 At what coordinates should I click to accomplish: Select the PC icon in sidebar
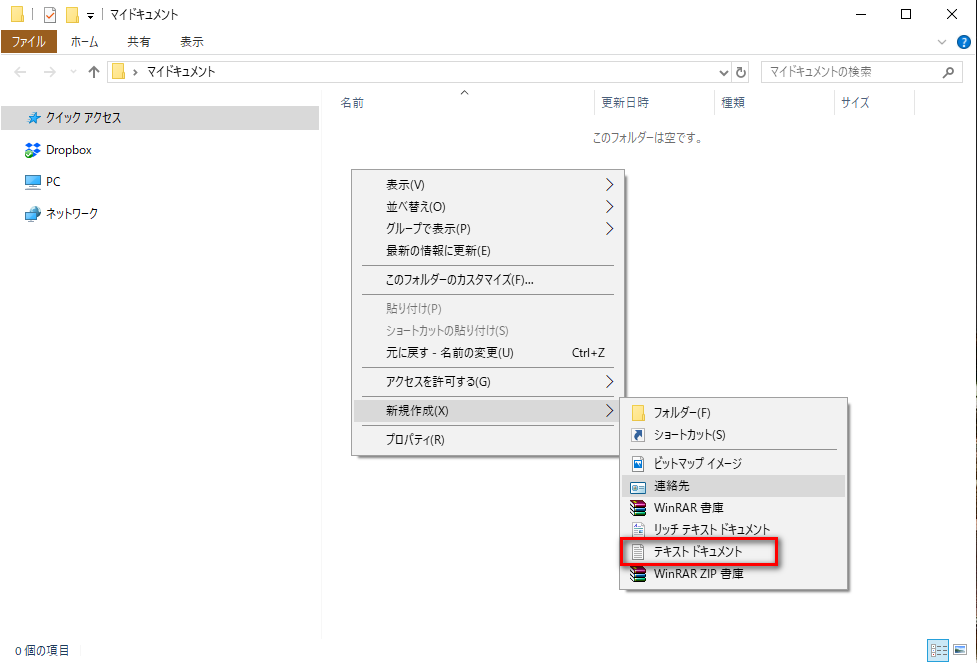coord(32,182)
